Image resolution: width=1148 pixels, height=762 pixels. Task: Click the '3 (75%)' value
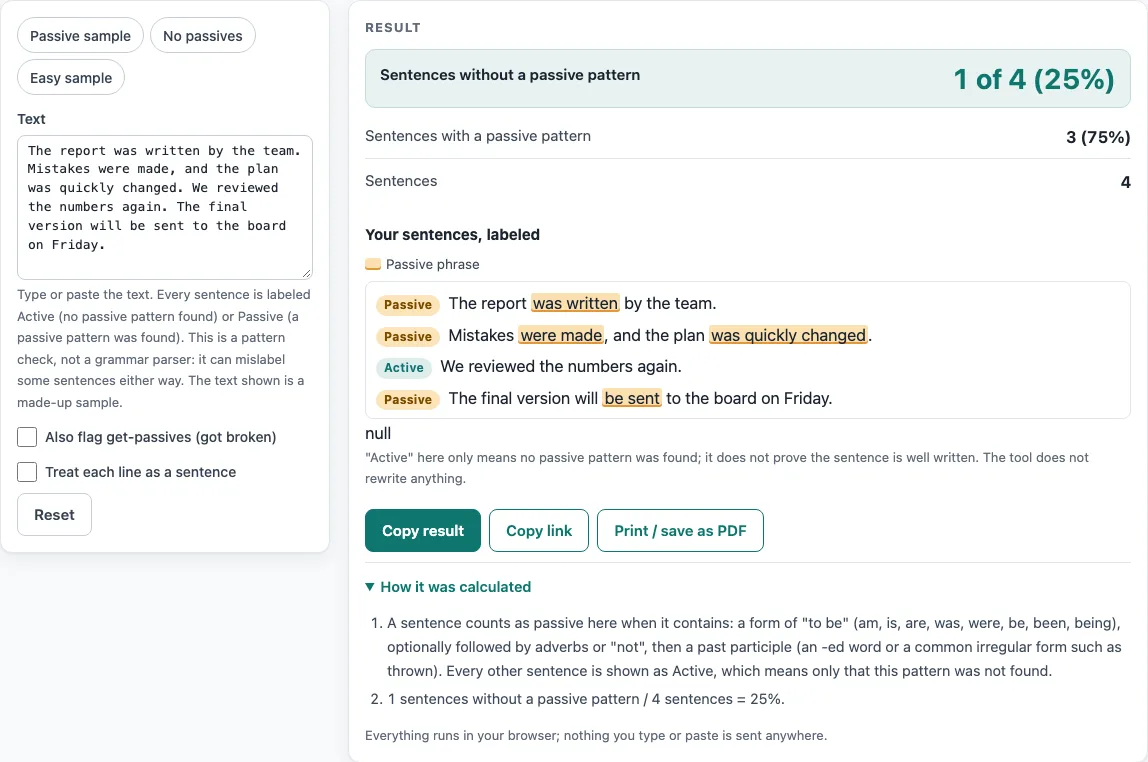1097,137
